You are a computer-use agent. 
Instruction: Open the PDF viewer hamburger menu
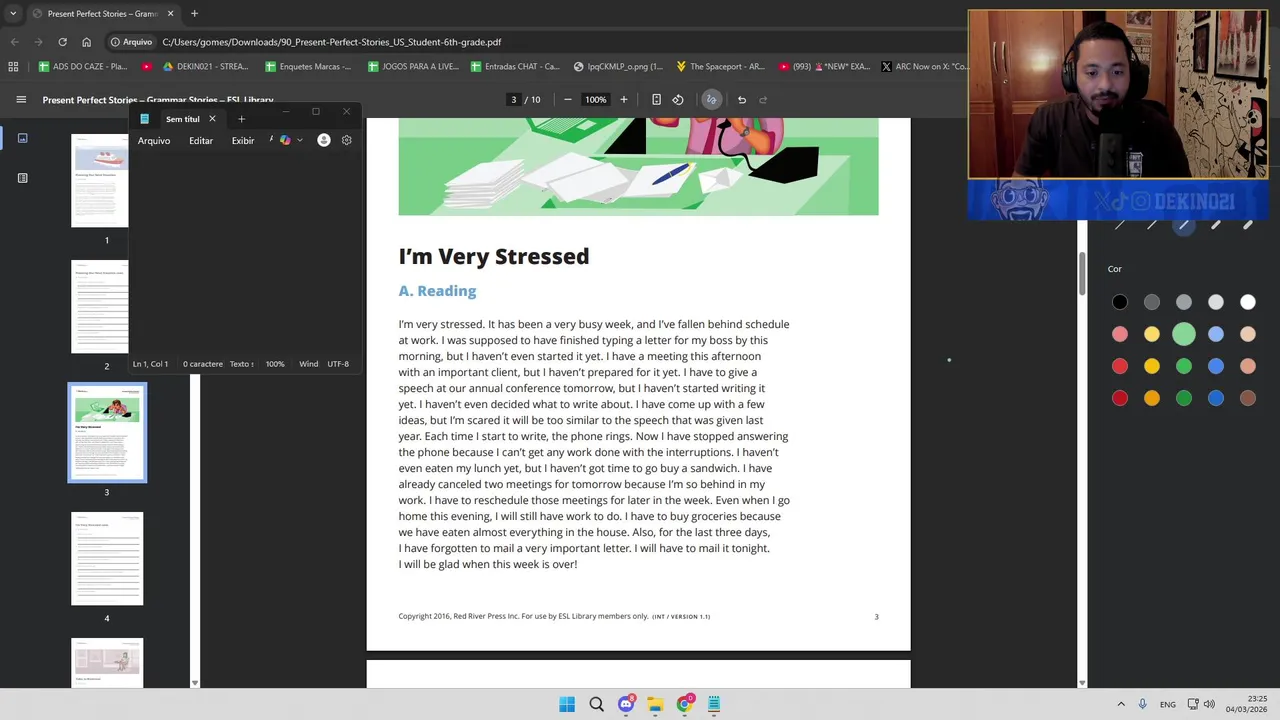point(21,99)
